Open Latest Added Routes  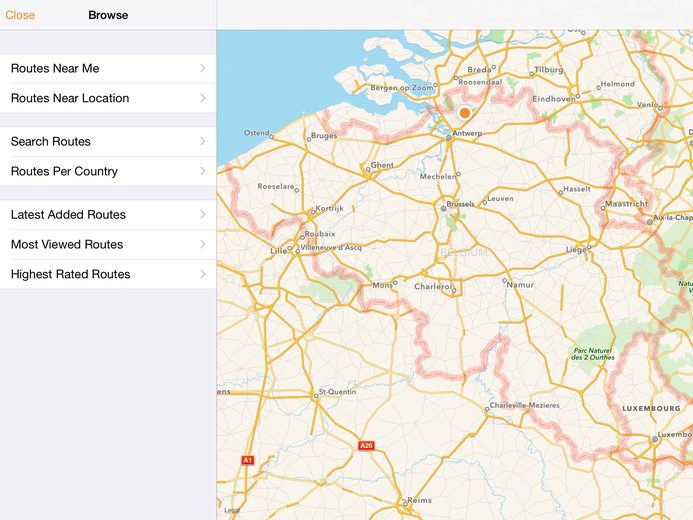[108, 215]
